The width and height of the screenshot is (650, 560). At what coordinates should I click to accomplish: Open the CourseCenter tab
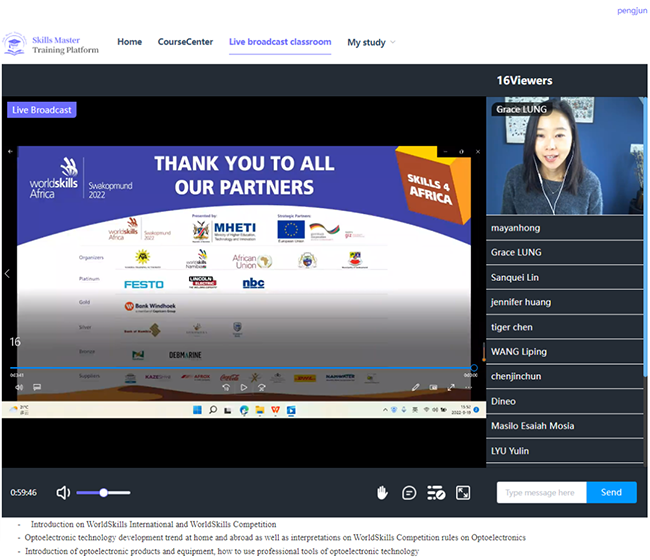click(x=185, y=42)
